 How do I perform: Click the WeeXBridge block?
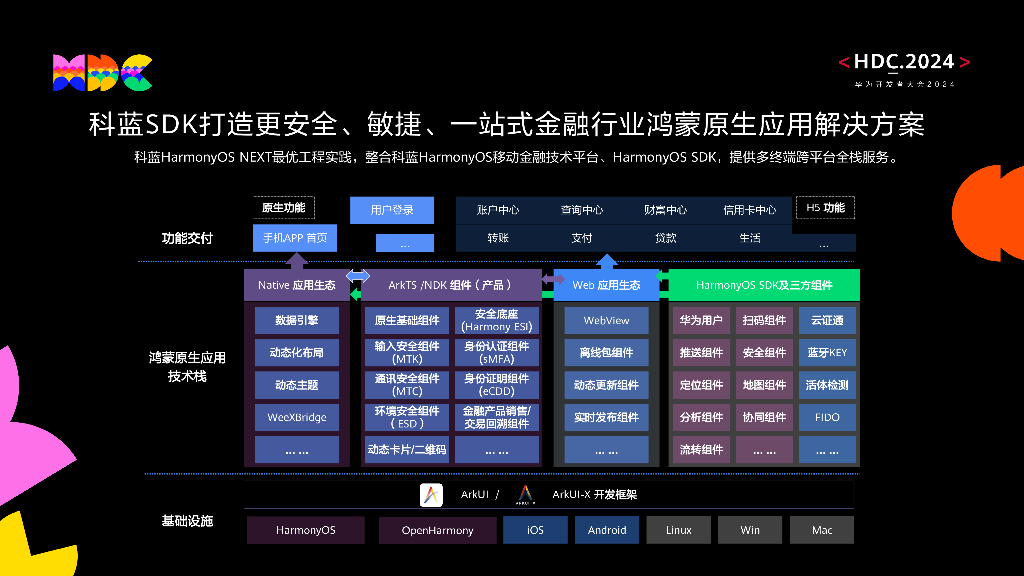click(x=297, y=417)
